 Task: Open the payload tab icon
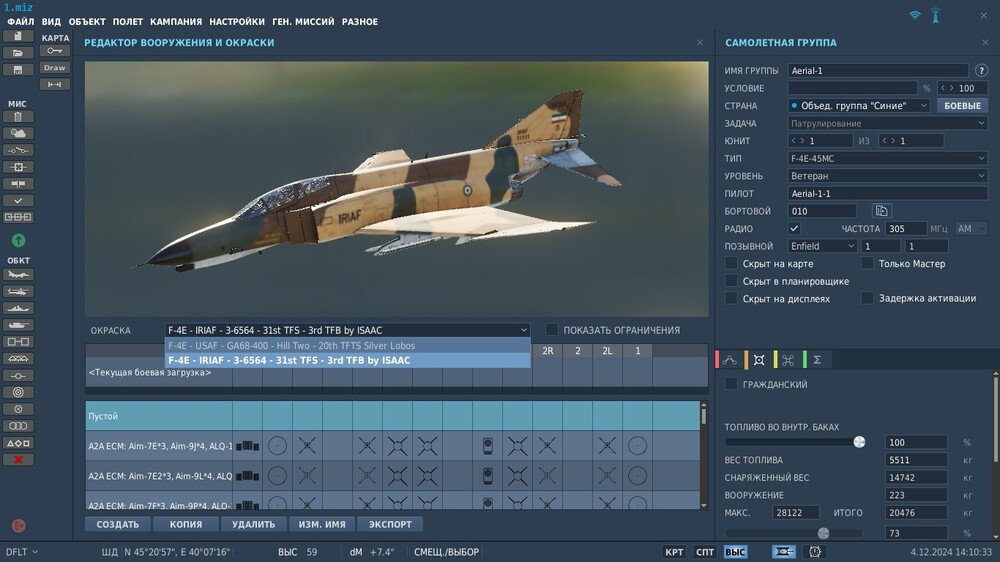[759, 360]
